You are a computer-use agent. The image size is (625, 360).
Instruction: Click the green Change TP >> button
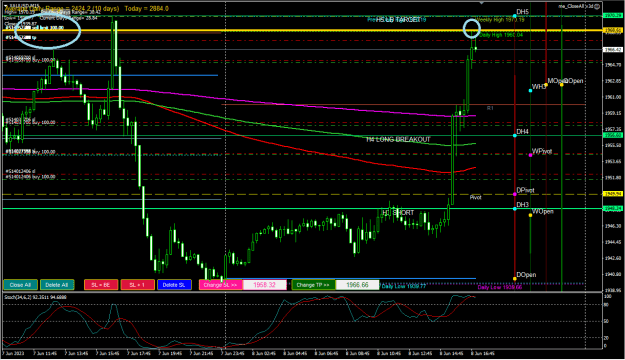coord(313,285)
